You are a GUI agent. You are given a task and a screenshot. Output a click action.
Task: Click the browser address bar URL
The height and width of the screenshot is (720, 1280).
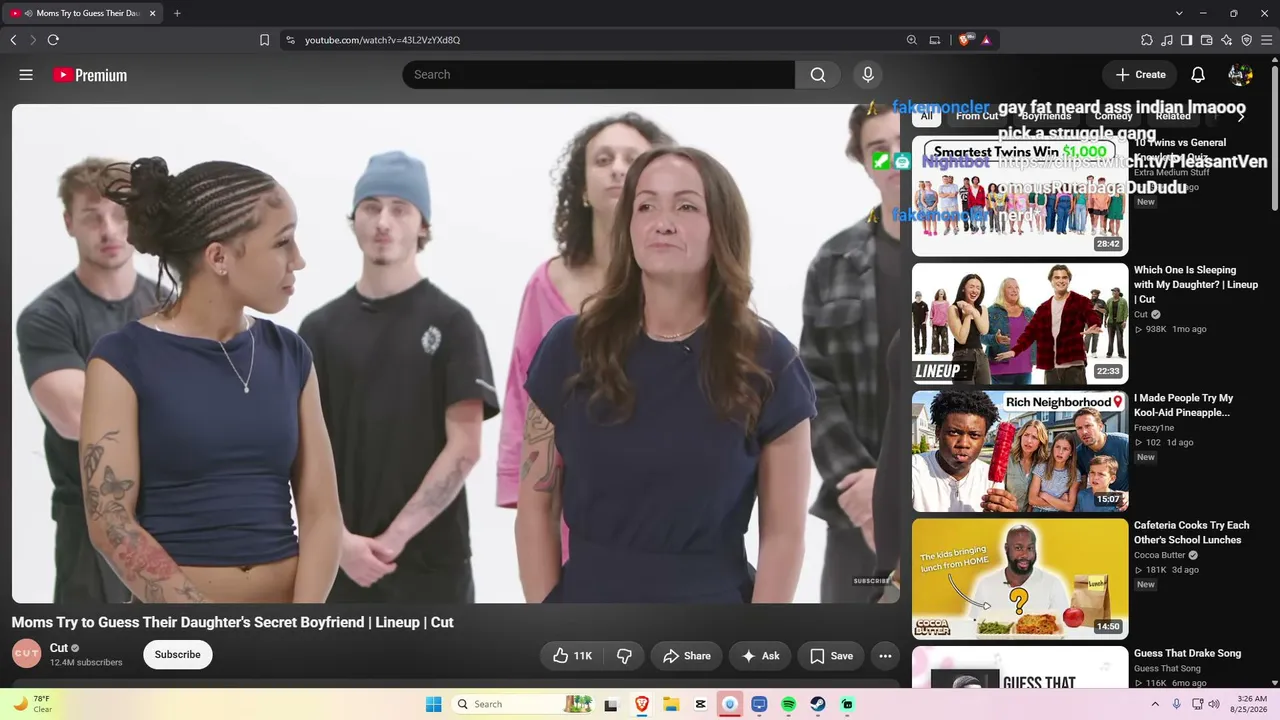coord(383,40)
